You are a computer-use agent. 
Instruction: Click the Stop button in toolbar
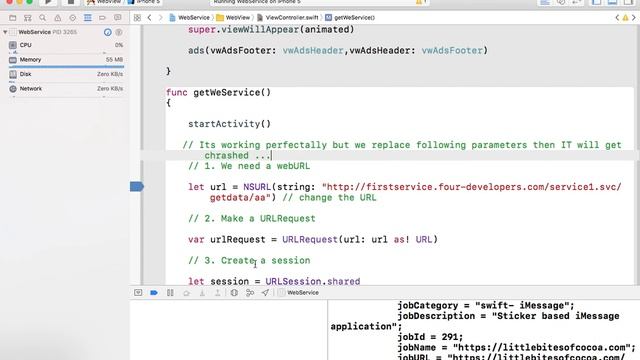tap(71, 2)
